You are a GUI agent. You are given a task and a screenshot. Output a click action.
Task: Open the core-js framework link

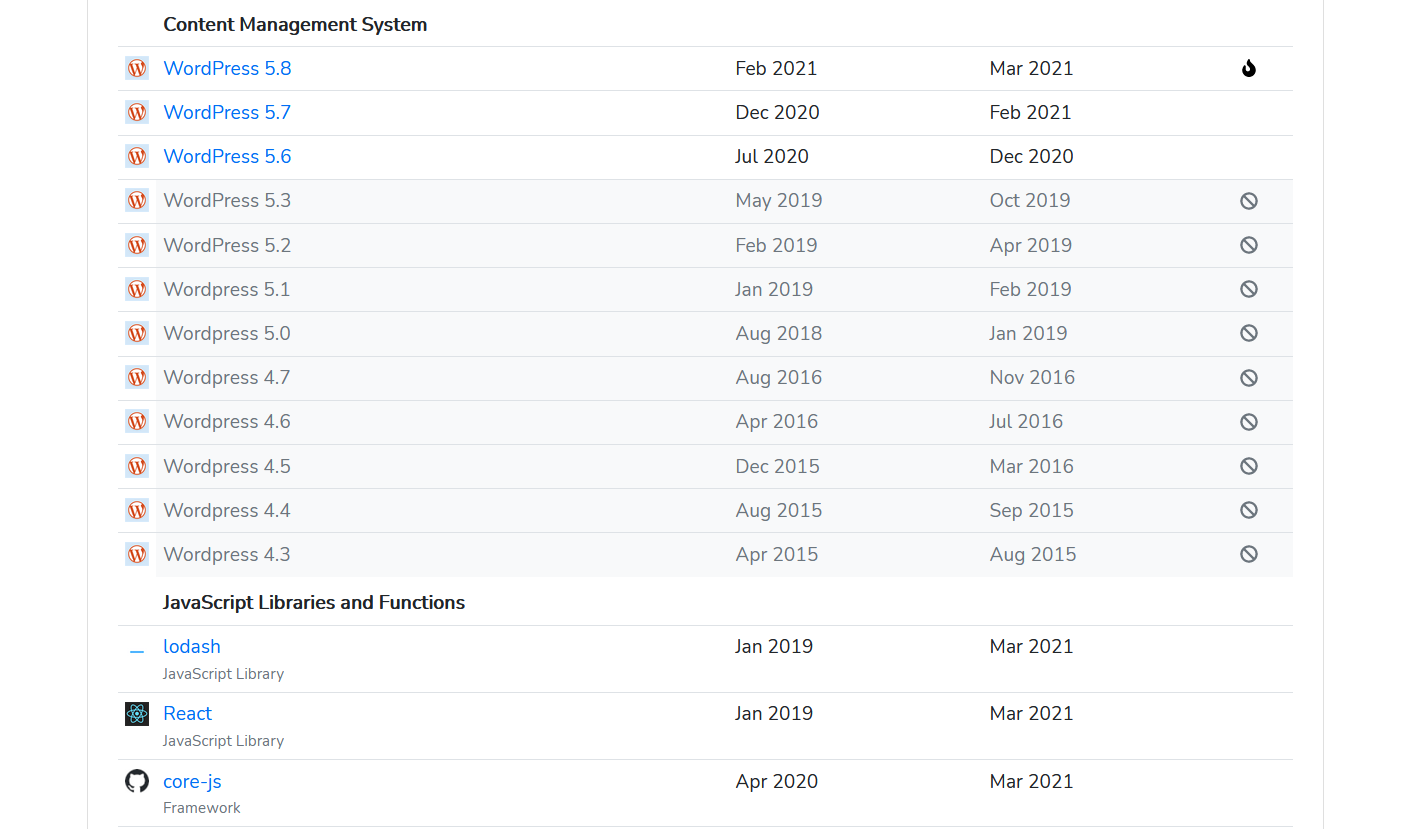click(x=192, y=781)
